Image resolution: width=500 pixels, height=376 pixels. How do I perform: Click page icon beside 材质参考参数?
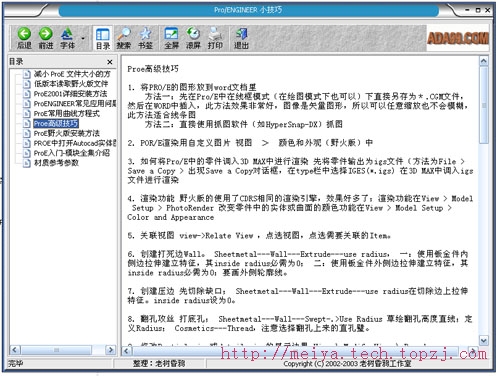point(27,163)
